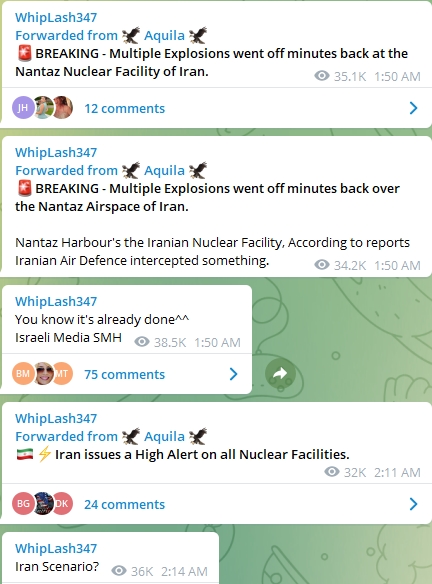Click the BG commenter avatar
Viewport: 432px width, 584px height.
[x=23, y=504]
